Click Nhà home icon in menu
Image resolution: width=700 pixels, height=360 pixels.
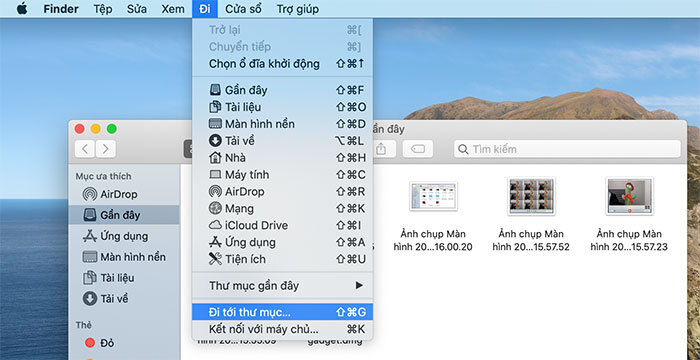[215, 158]
